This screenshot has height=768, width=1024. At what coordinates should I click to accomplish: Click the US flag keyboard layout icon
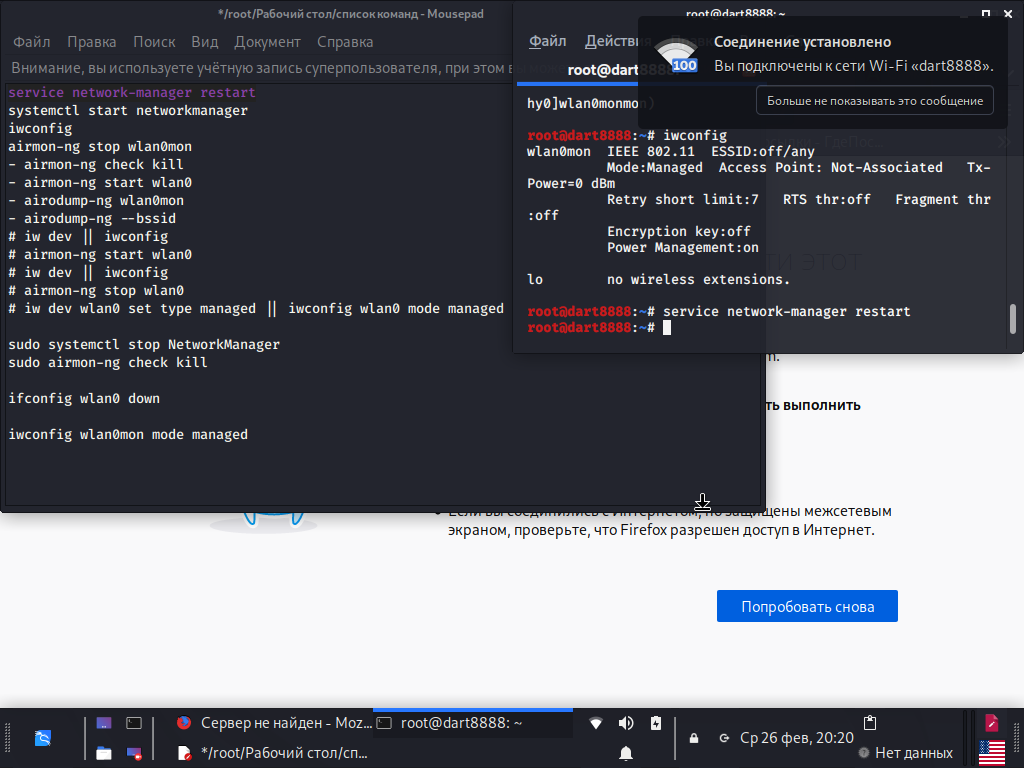[992, 753]
